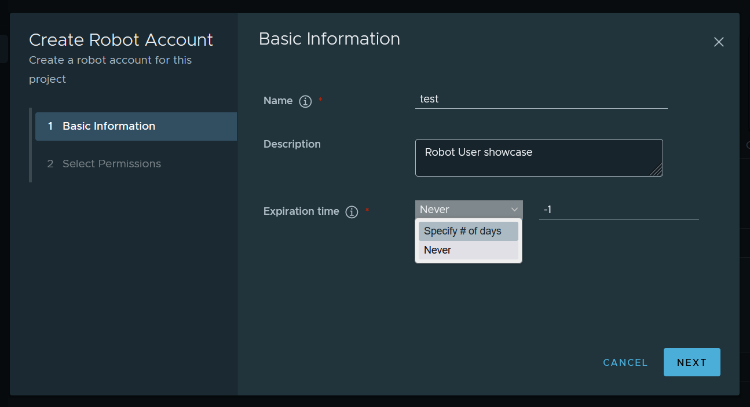
Task: Click the Expiration time info icon
Action: coord(352,212)
